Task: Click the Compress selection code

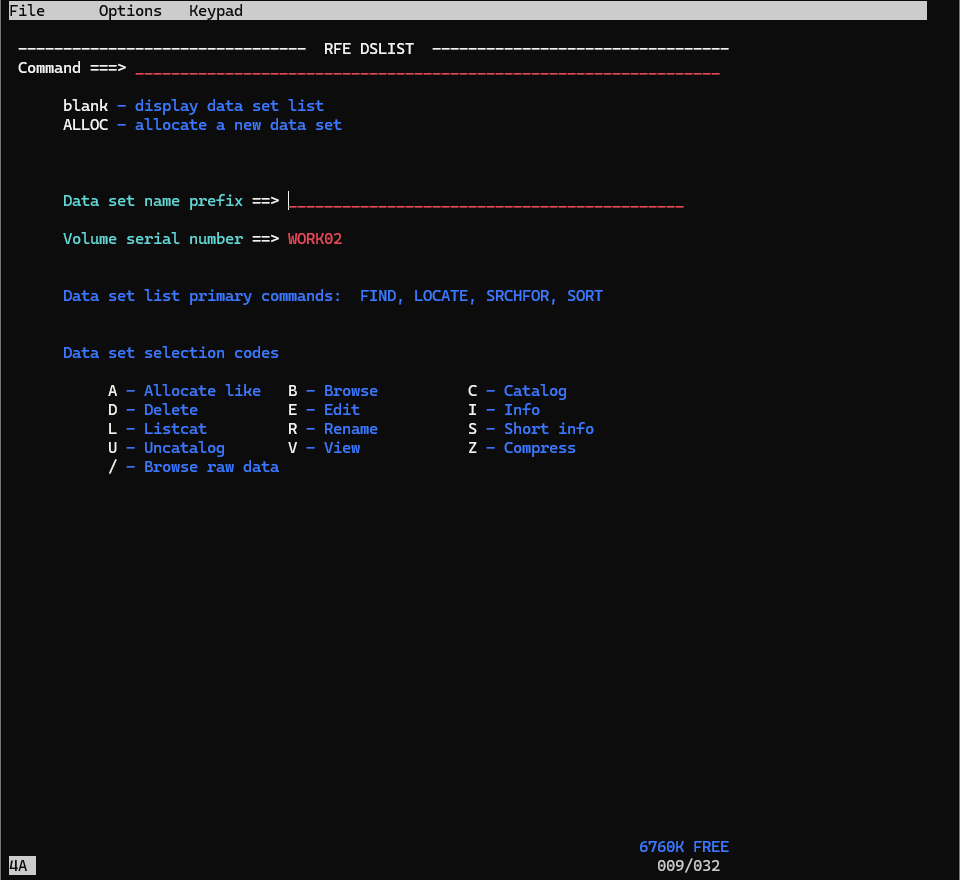Action: 539,448
